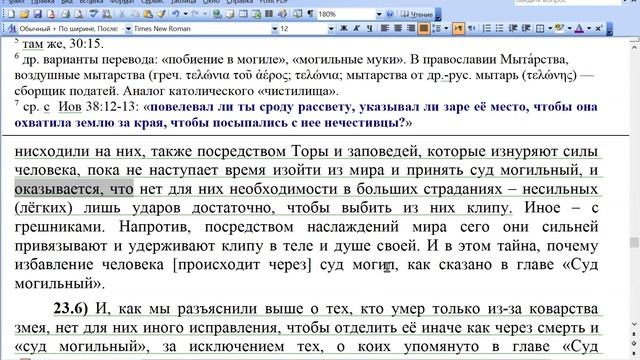The height and width of the screenshot is (360, 640).
Task: Show the Drawing toolbar
Action: pyautogui.click(x=282, y=14)
